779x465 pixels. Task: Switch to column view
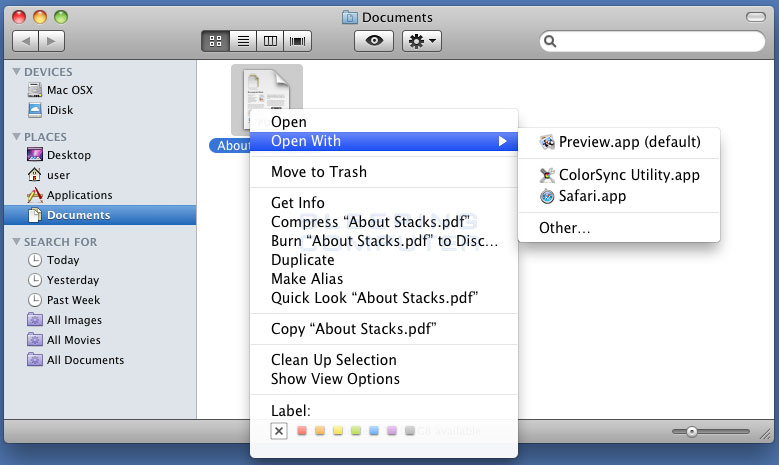[x=270, y=41]
